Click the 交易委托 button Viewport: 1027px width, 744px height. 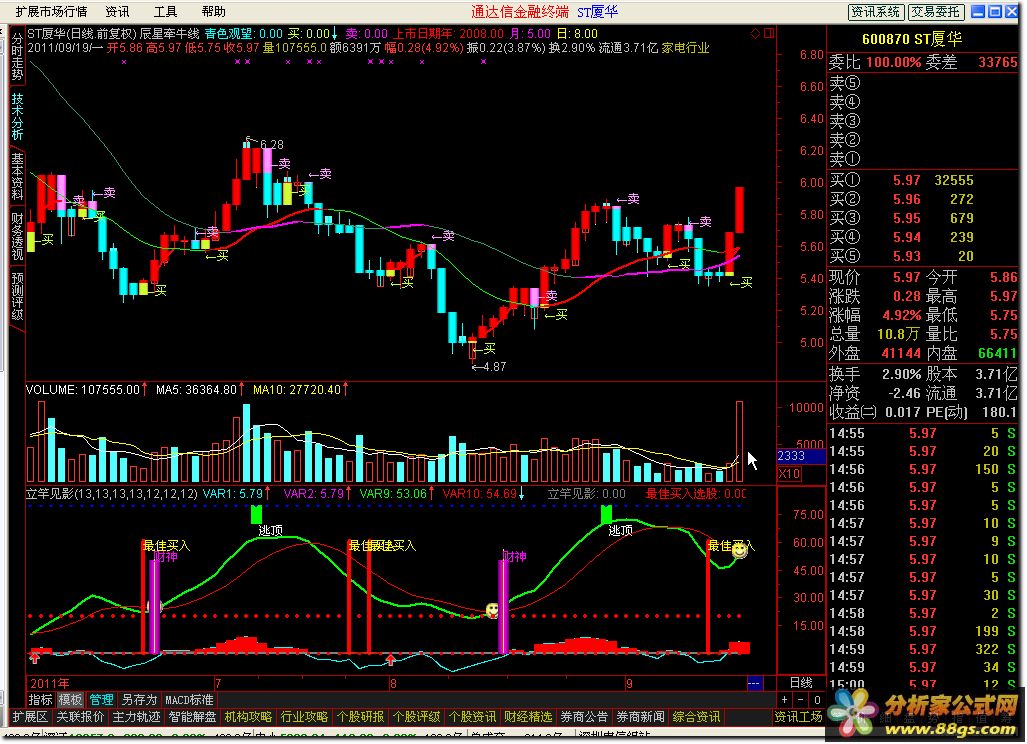[x=935, y=12]
